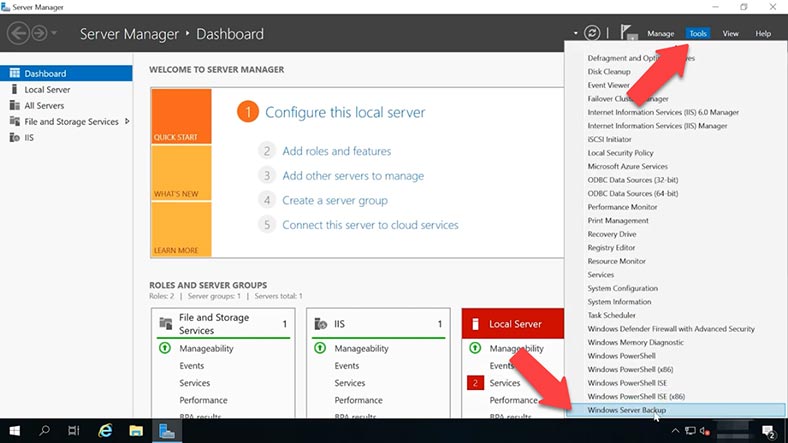This screenshot has height=443, width=788.
Task: Open File Explorer from the taskbar
Action: (x=136, y=431)
